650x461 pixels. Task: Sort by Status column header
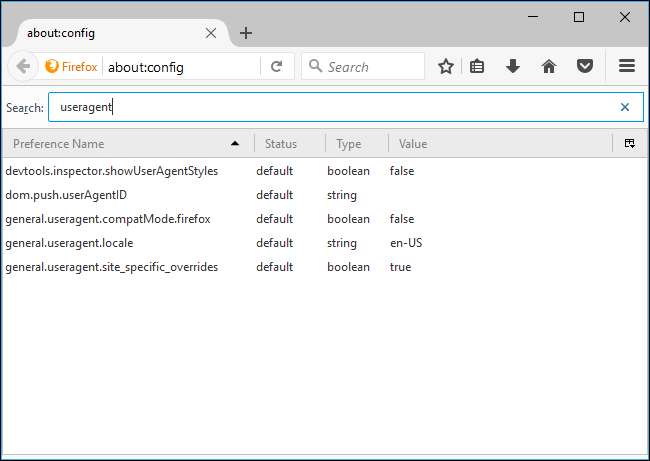pyautogui.click(x=290, y=144)
